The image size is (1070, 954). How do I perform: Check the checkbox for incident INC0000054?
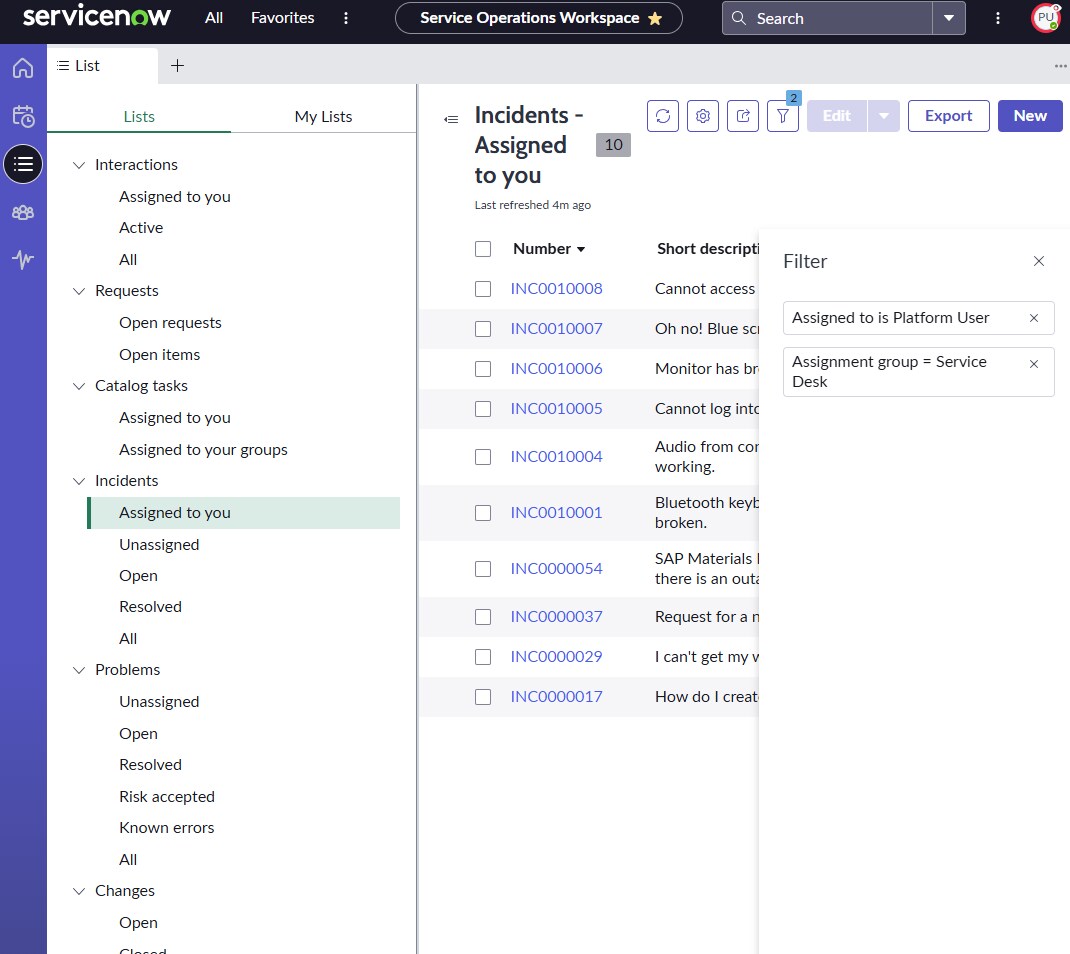click(x=483, y=568)
